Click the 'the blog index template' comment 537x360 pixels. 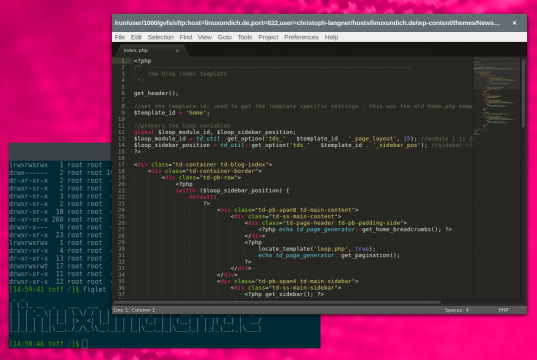[x=187, y=74]
